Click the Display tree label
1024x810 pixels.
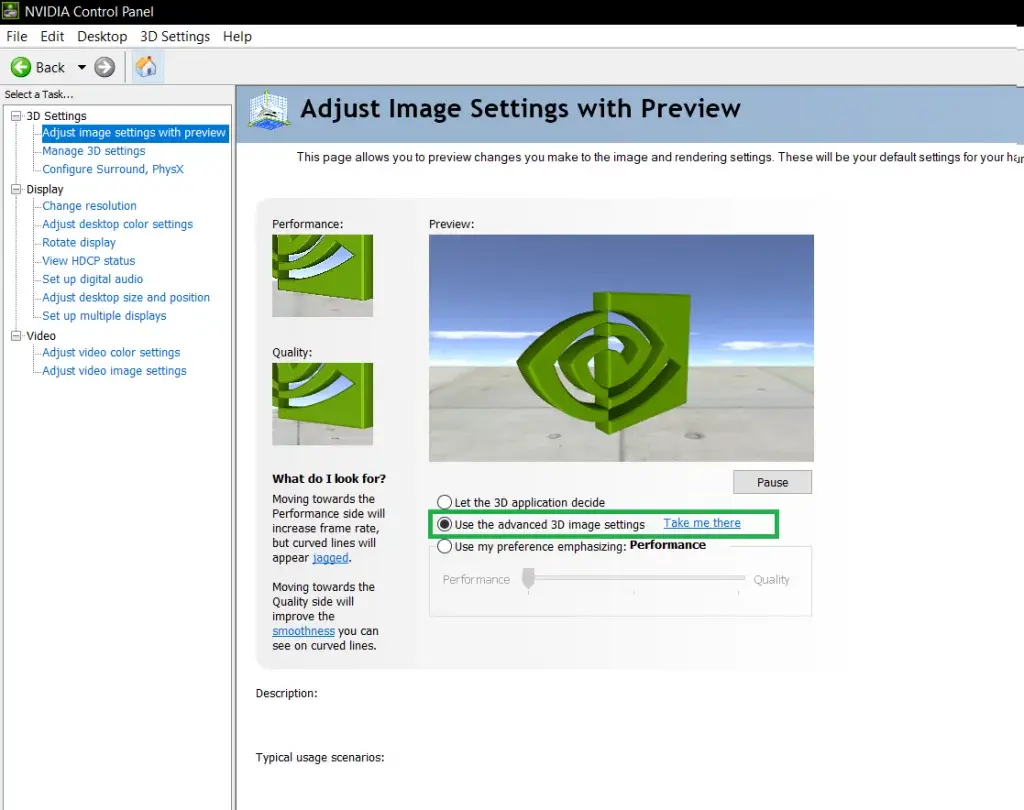pyautogui.click(x=45, y=189)
